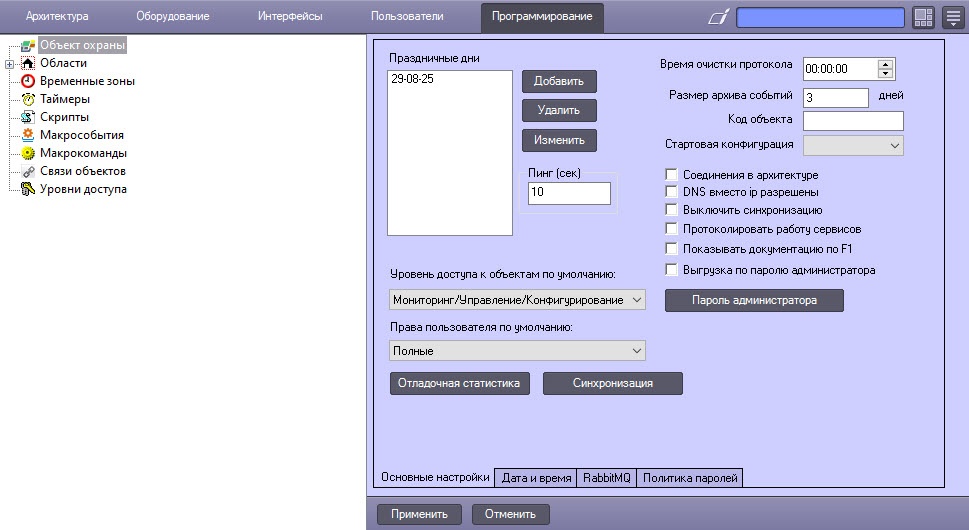Select the Временные зоны clock icon
The height and width of the screenshot is (530, 969).
28,81
